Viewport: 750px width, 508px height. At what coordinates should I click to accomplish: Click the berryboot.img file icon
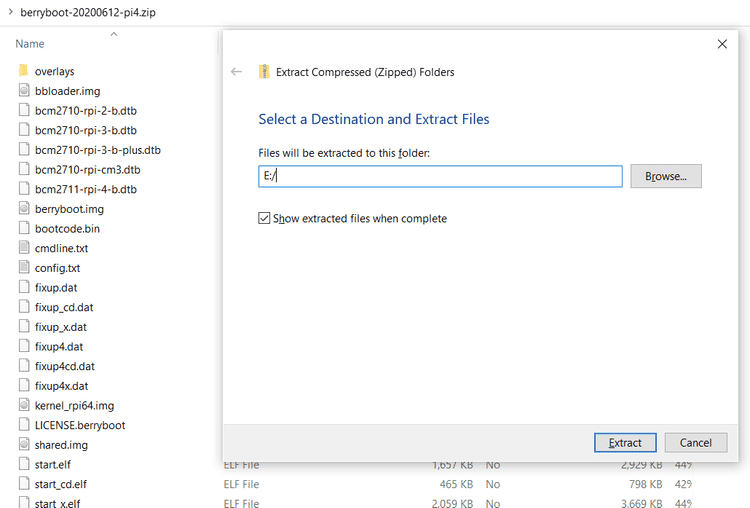[25, 209]
